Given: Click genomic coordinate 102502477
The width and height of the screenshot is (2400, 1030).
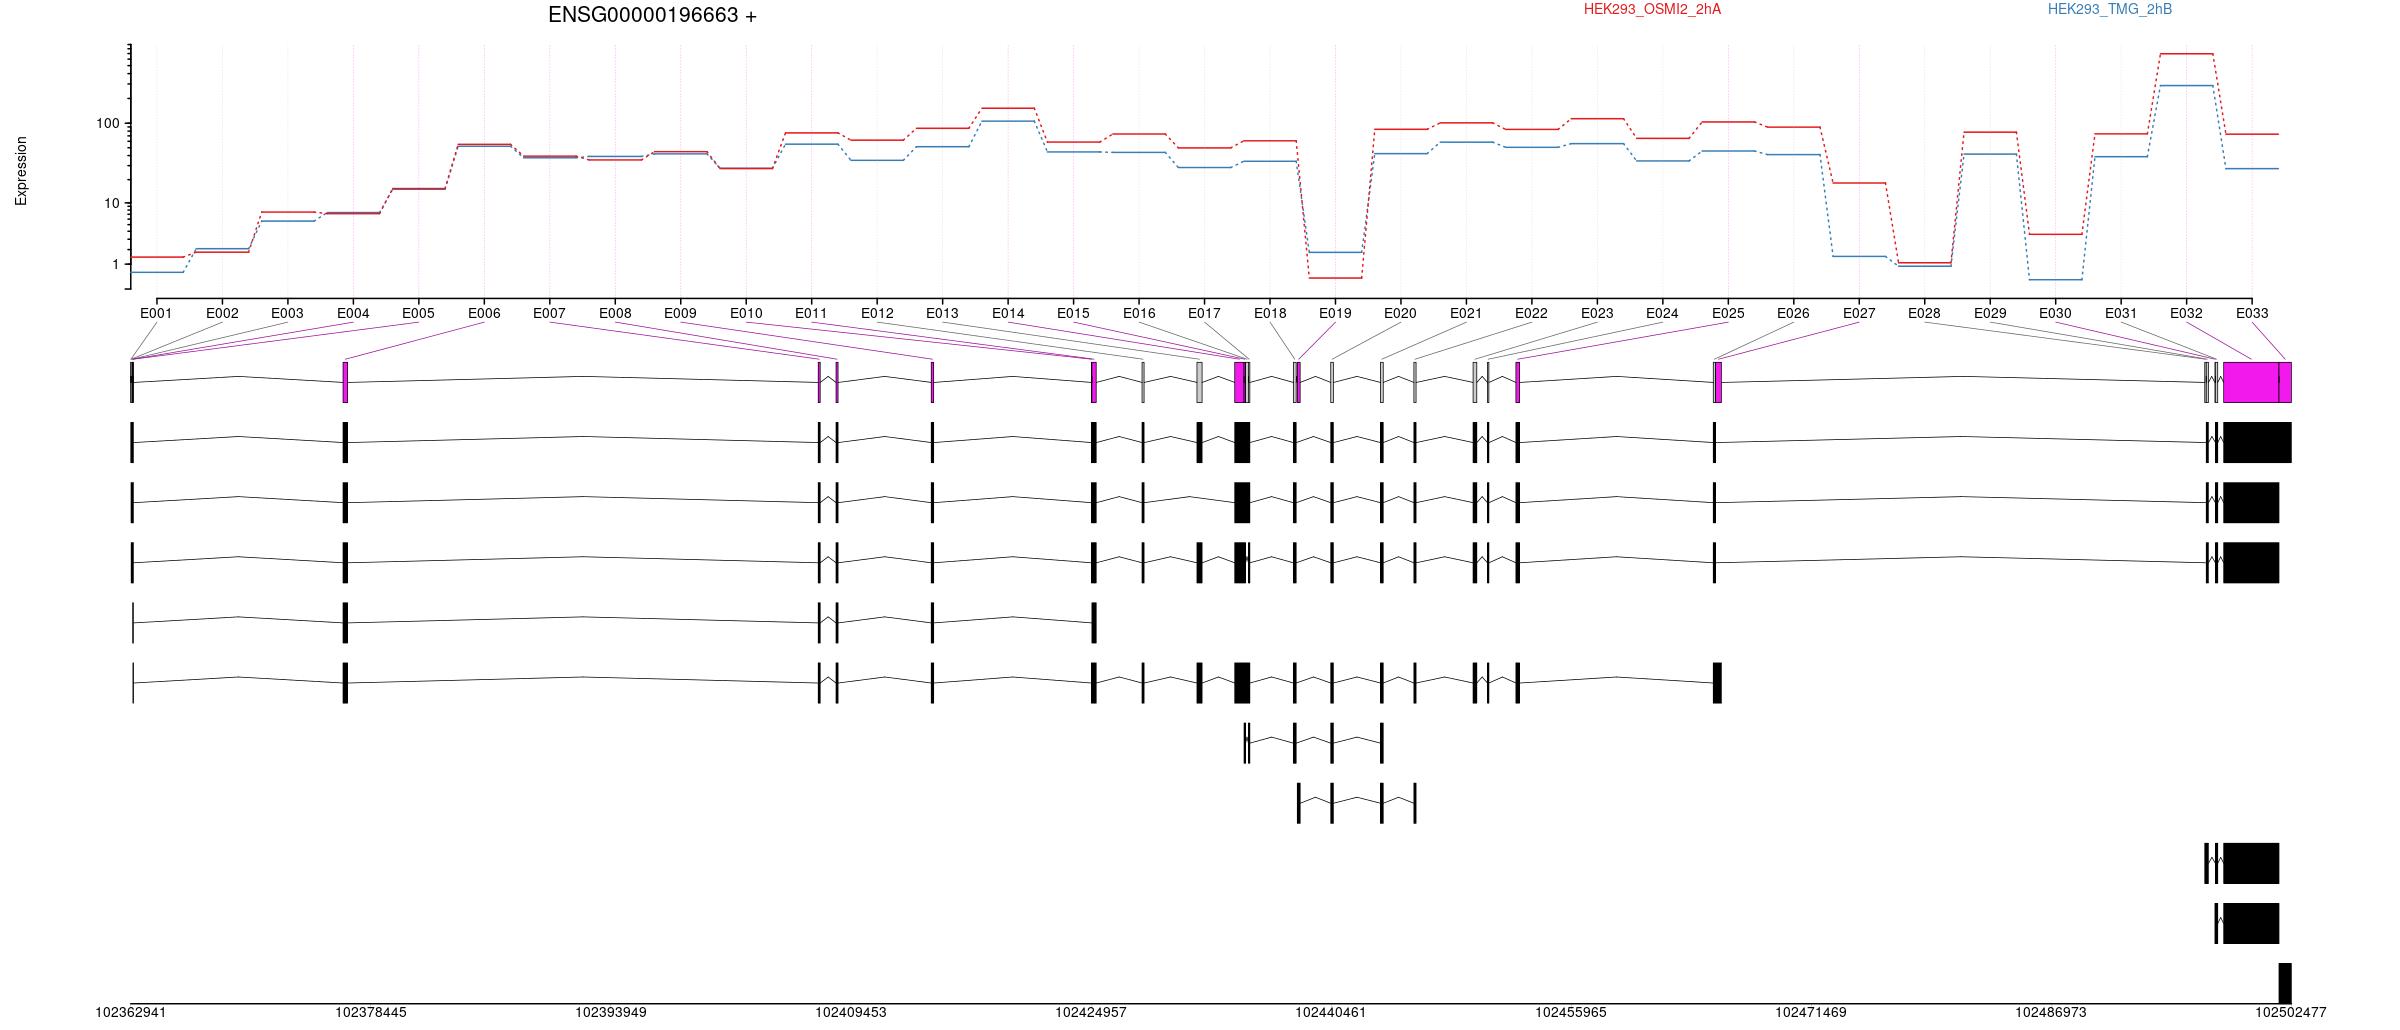Looking at the screenshot, I should click(2291, 1013).
